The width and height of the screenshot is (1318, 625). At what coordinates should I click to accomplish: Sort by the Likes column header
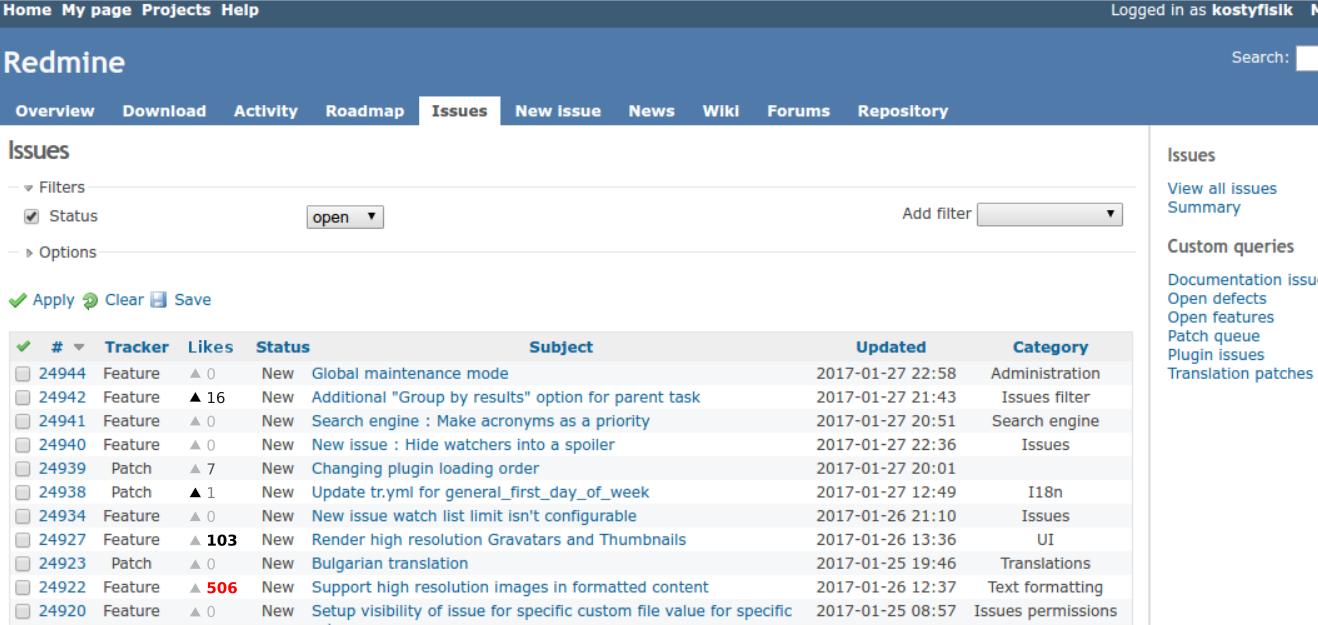click(211, 348)
